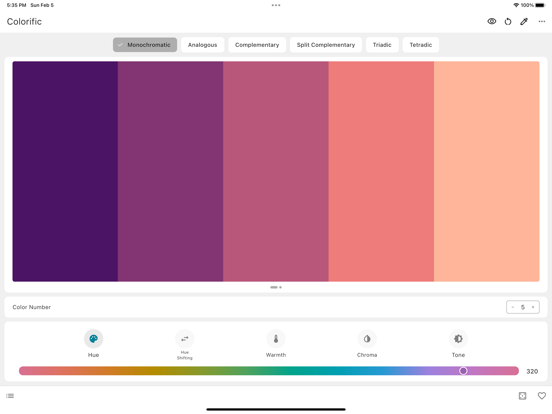552x414 pixels.
Task: Open the list menu icon at bottom-left
Action: (10, 396)
